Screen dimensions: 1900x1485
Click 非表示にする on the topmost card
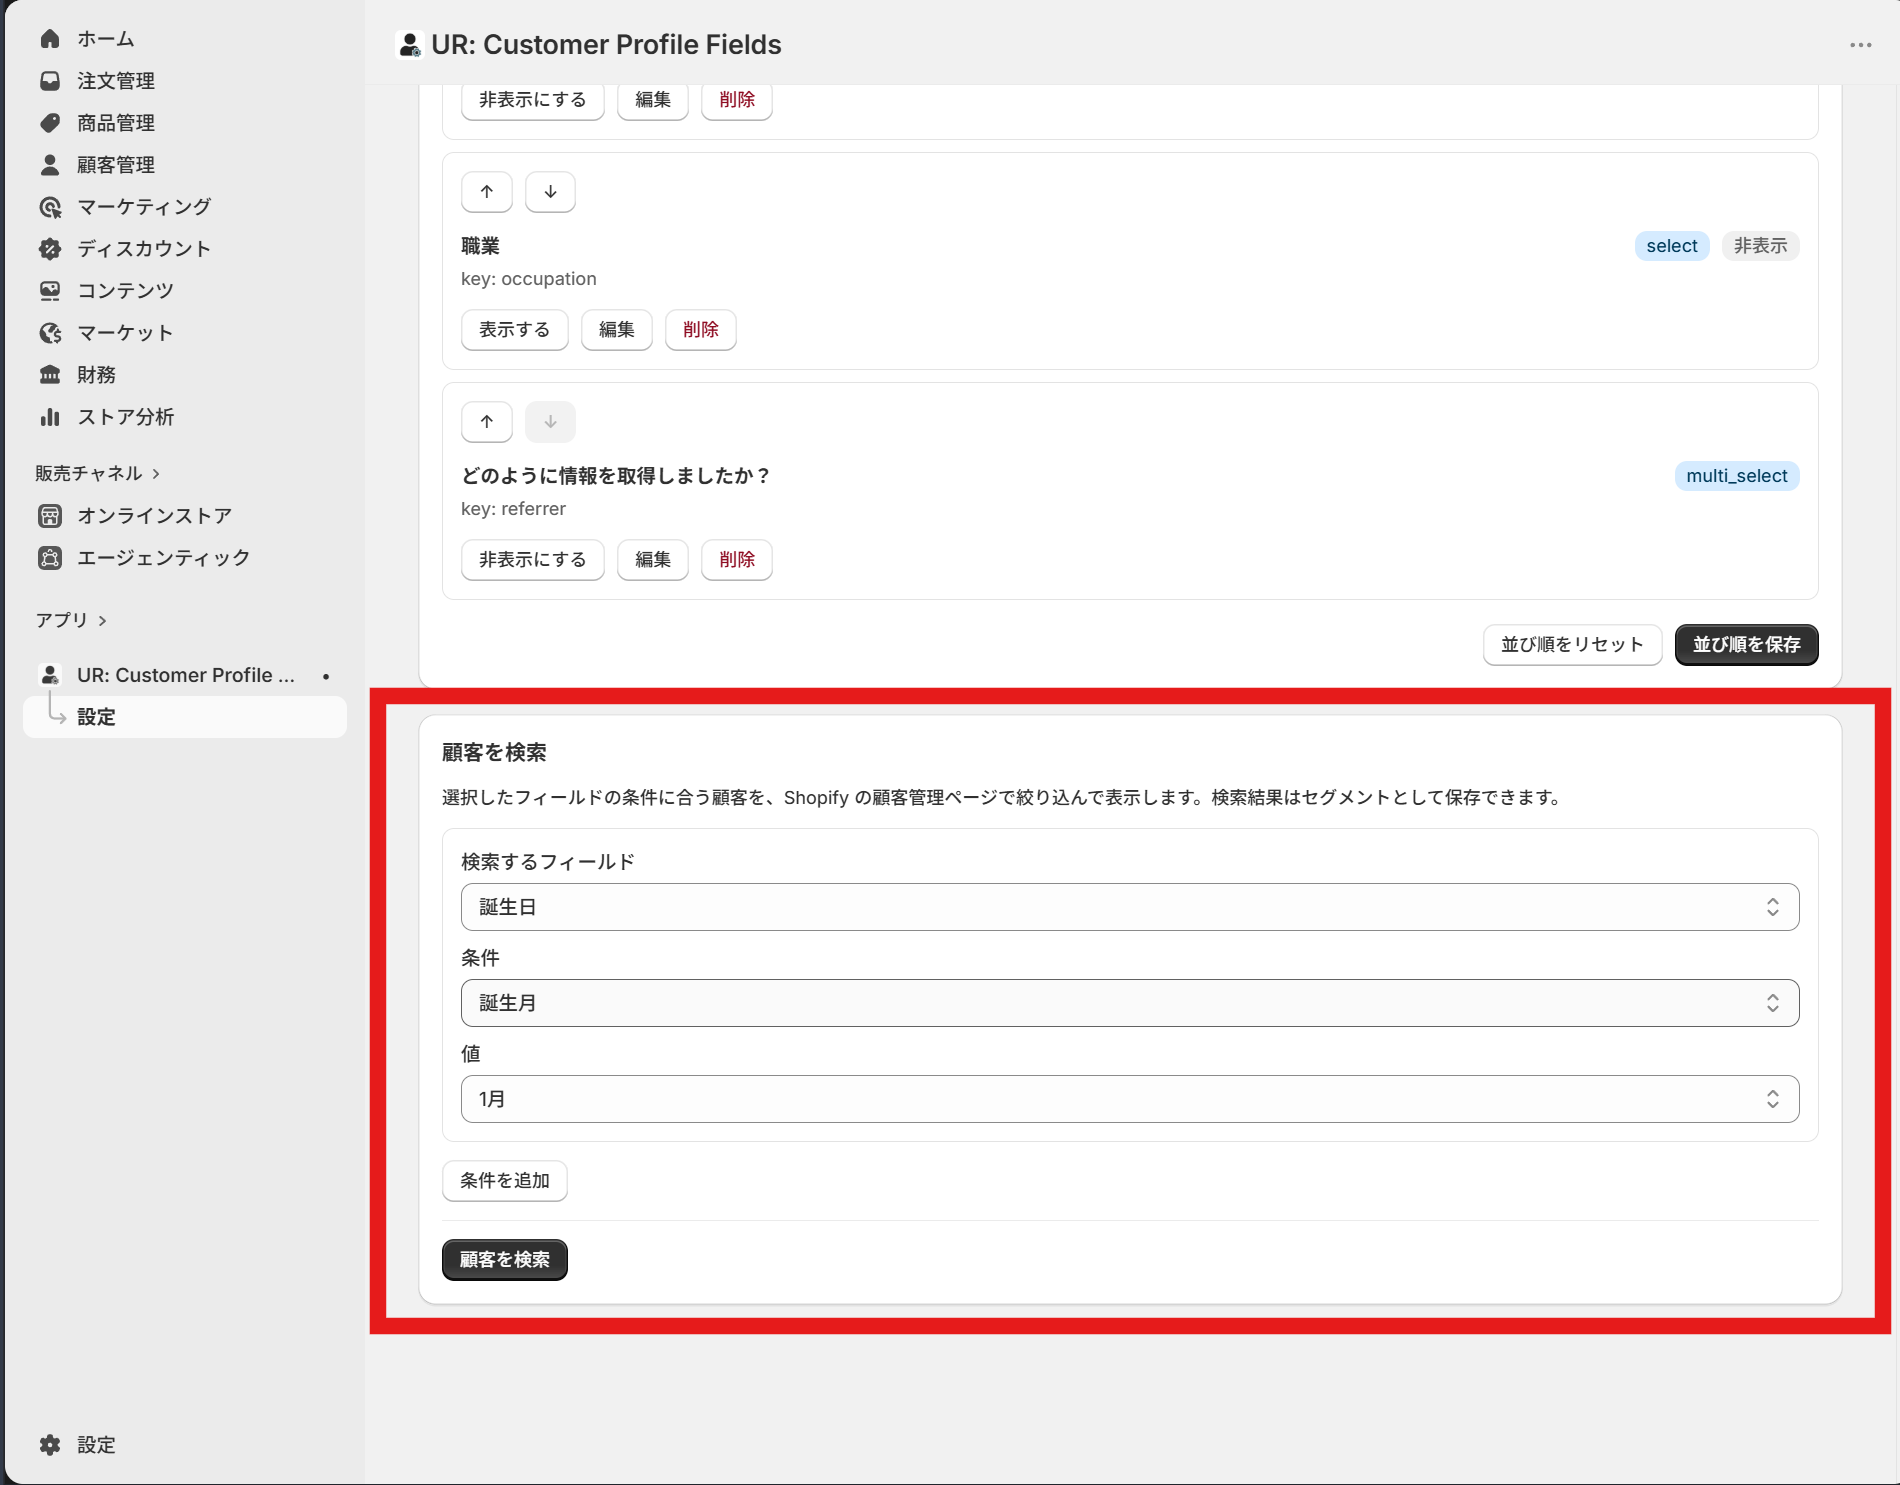(533, 100)
